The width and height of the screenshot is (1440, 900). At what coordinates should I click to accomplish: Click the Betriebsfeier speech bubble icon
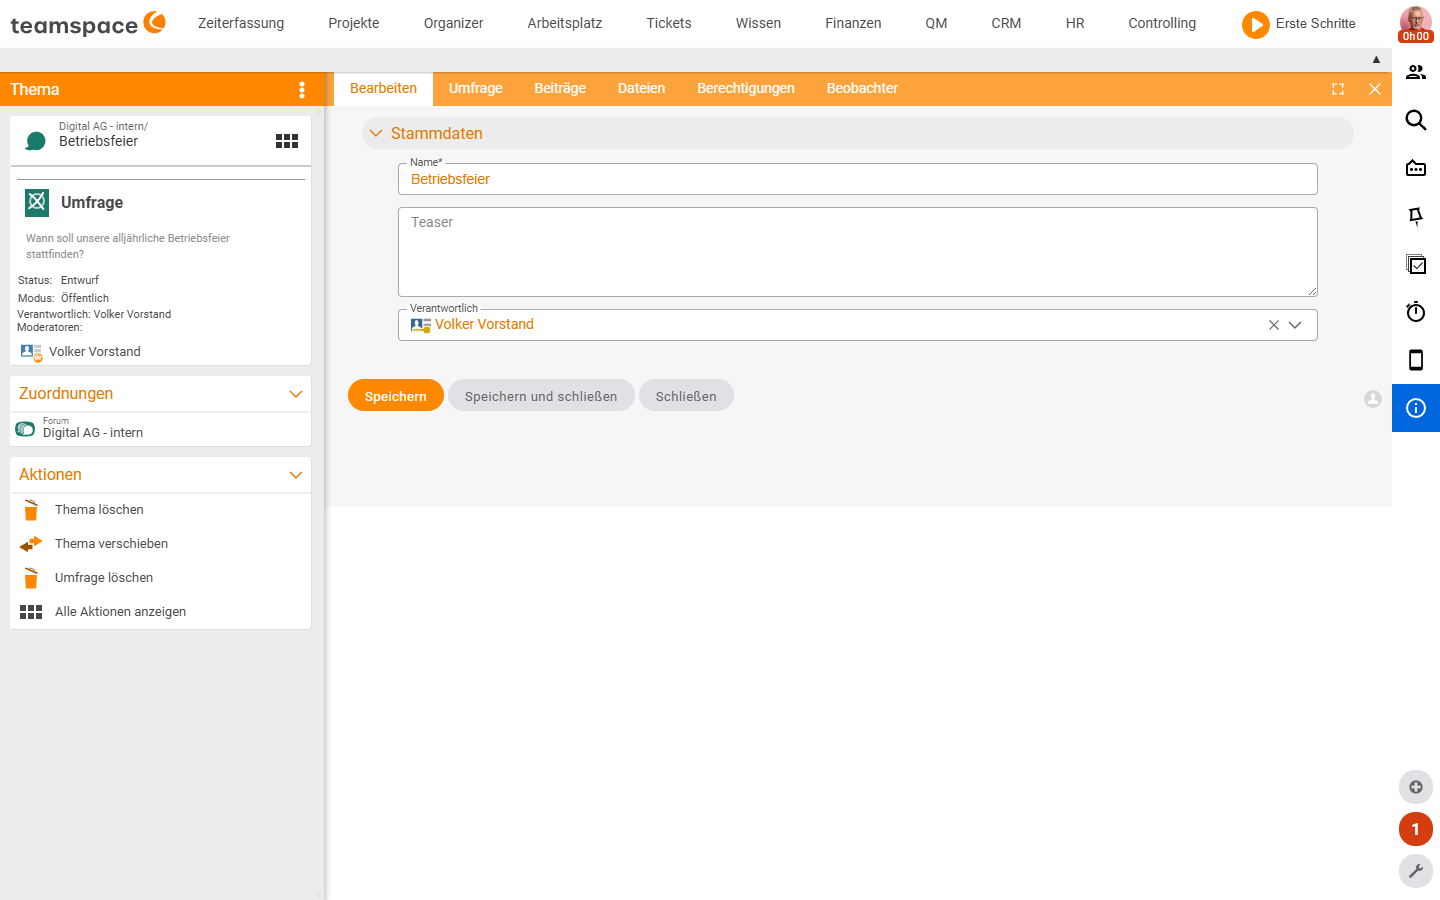[x=36, y=141]
